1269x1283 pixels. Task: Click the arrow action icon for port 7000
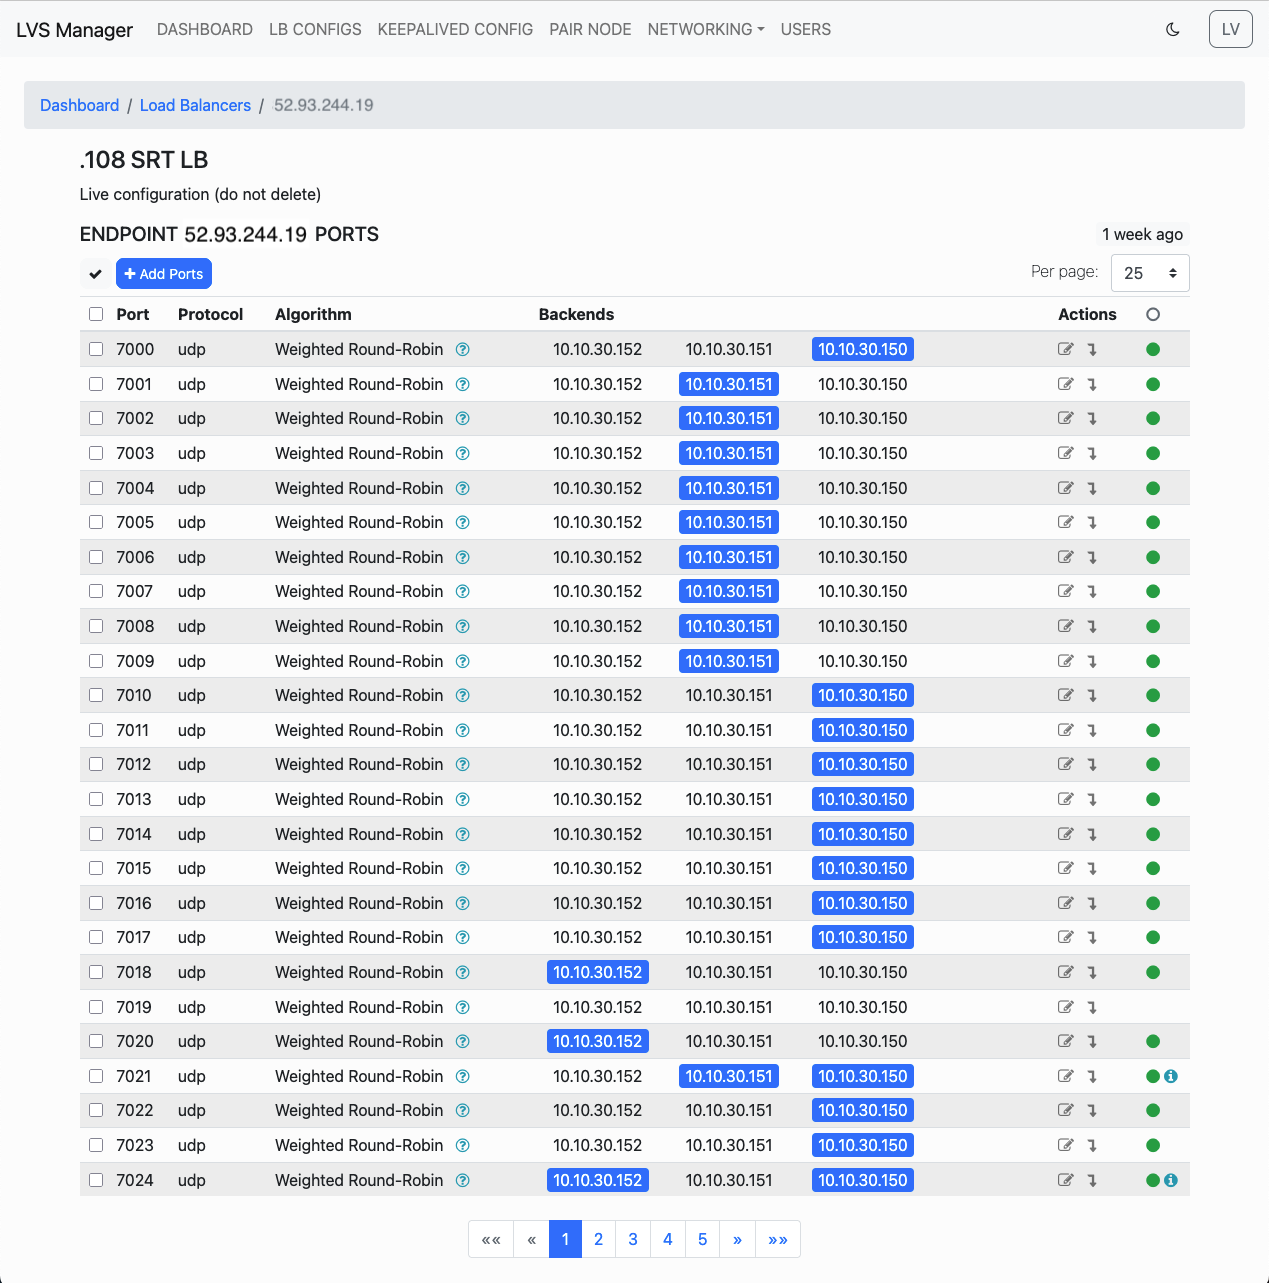point(1092,350)
